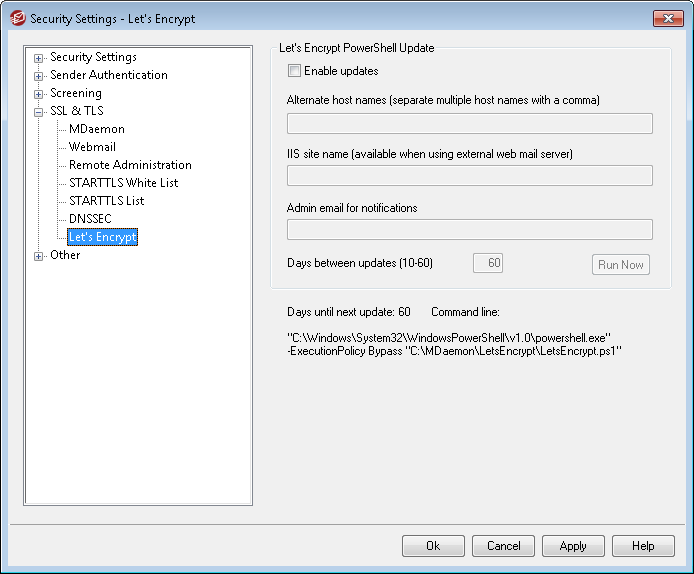Open the MDaemon SSL page

(96, 129)
